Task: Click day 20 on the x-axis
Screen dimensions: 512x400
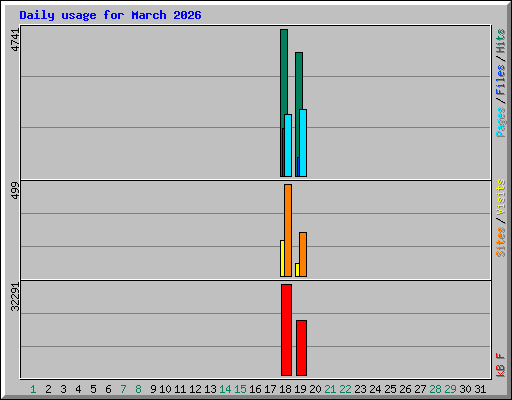Action: tap(315, 389)
